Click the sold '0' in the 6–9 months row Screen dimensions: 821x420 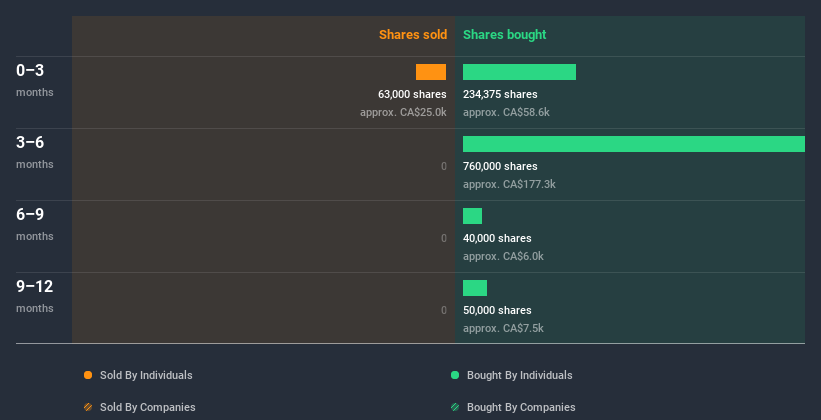coord(444,238)
